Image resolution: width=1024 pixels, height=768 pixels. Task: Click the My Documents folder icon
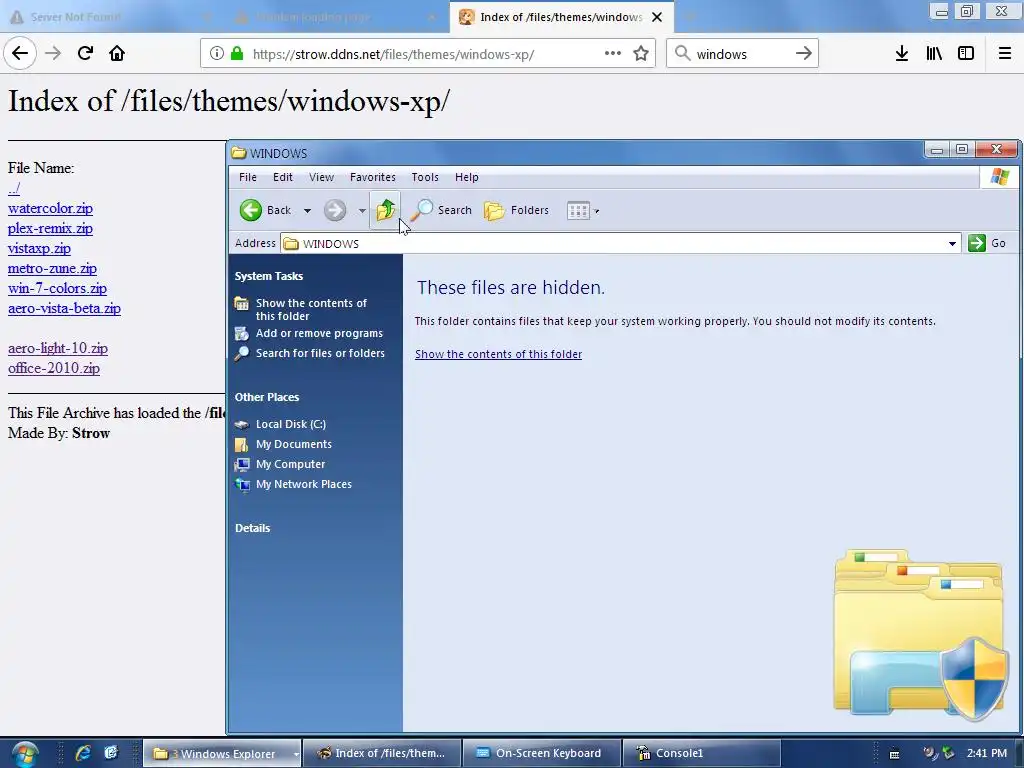coord(242,445)
